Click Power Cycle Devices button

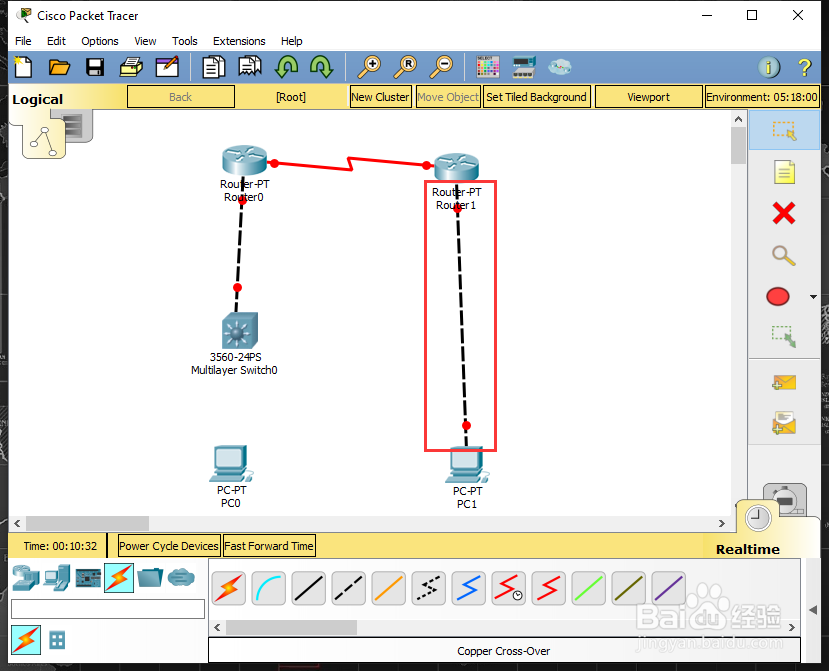point(169,546)
